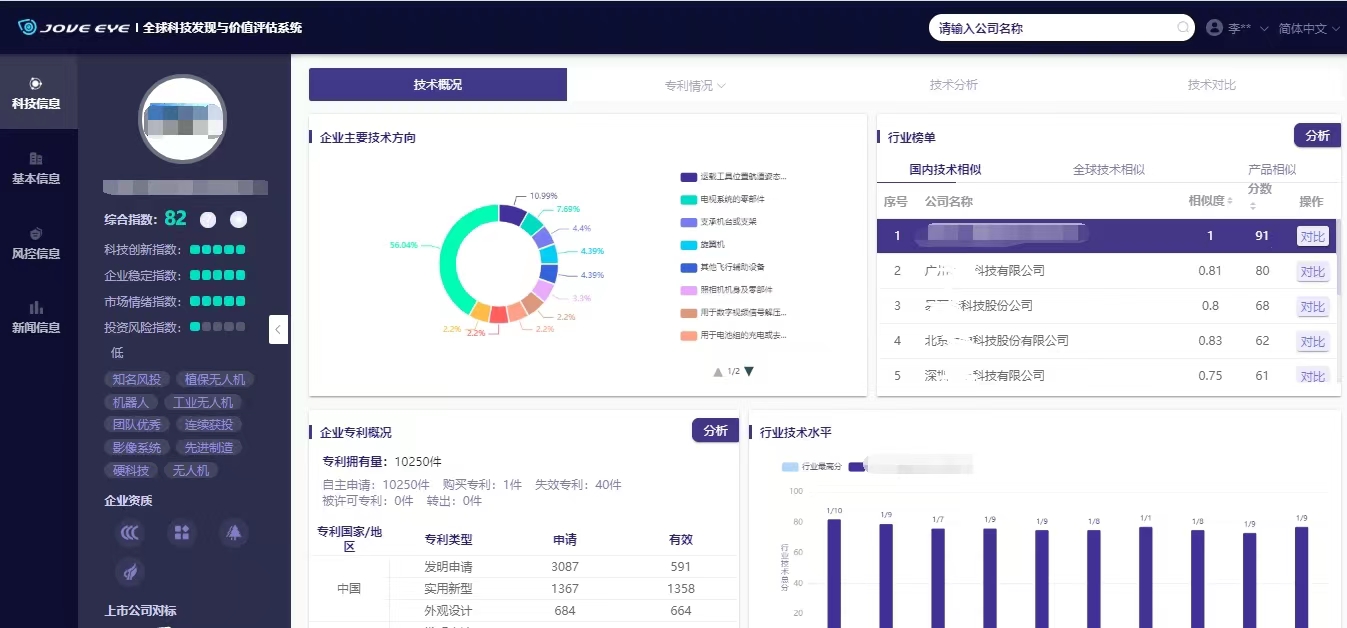Open the 简体中文 language dropdown
1347x628 pixels.
1309,29
